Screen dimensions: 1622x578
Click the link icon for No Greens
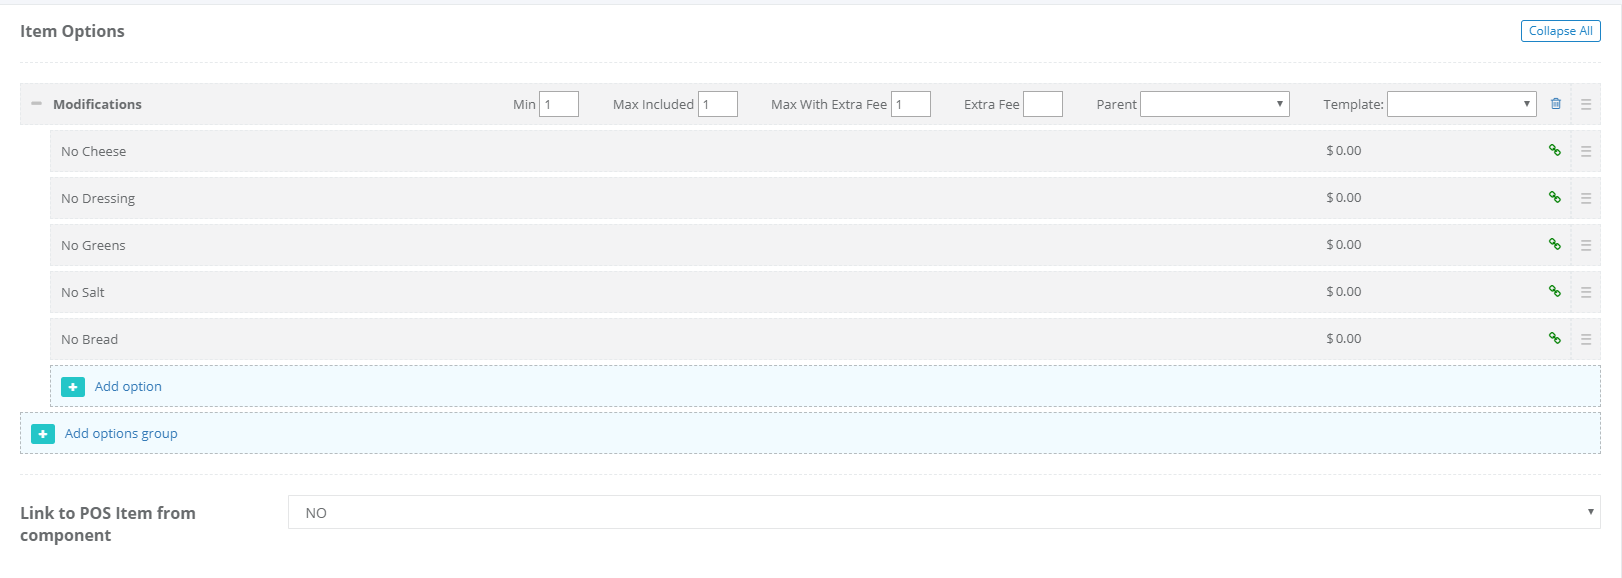(x=1555, y=244)
